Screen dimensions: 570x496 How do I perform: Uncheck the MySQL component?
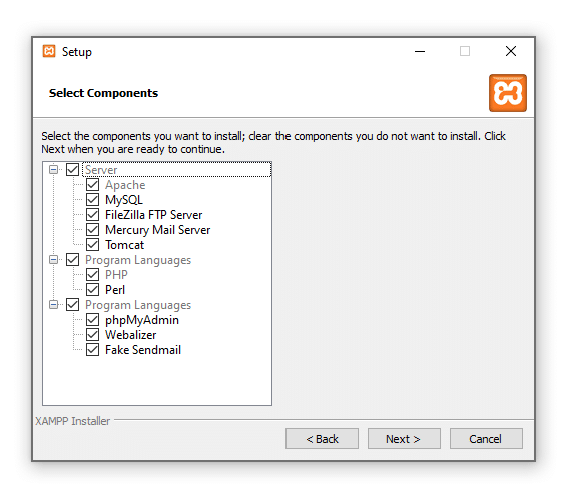(x=92, y=200)
